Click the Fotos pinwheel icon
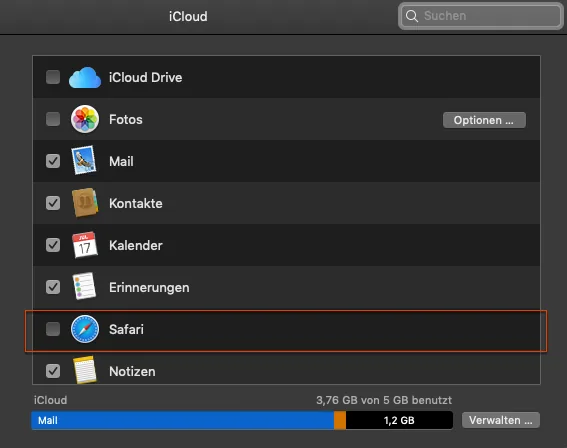 [85, 119]
